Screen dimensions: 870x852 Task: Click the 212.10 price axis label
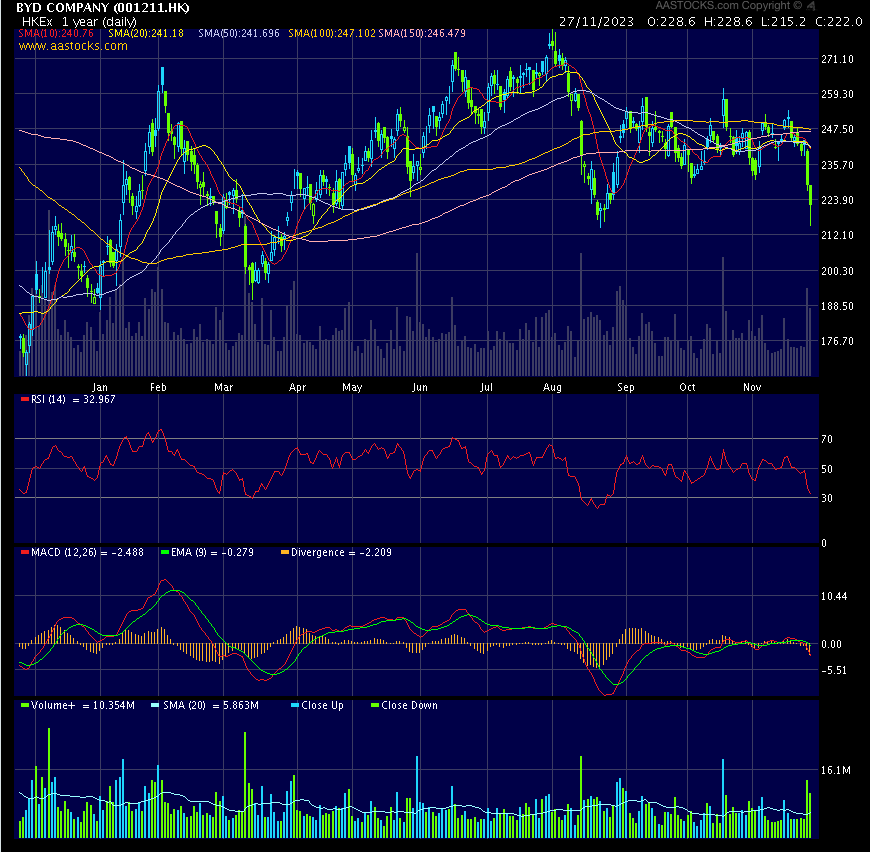pos(837,235)
